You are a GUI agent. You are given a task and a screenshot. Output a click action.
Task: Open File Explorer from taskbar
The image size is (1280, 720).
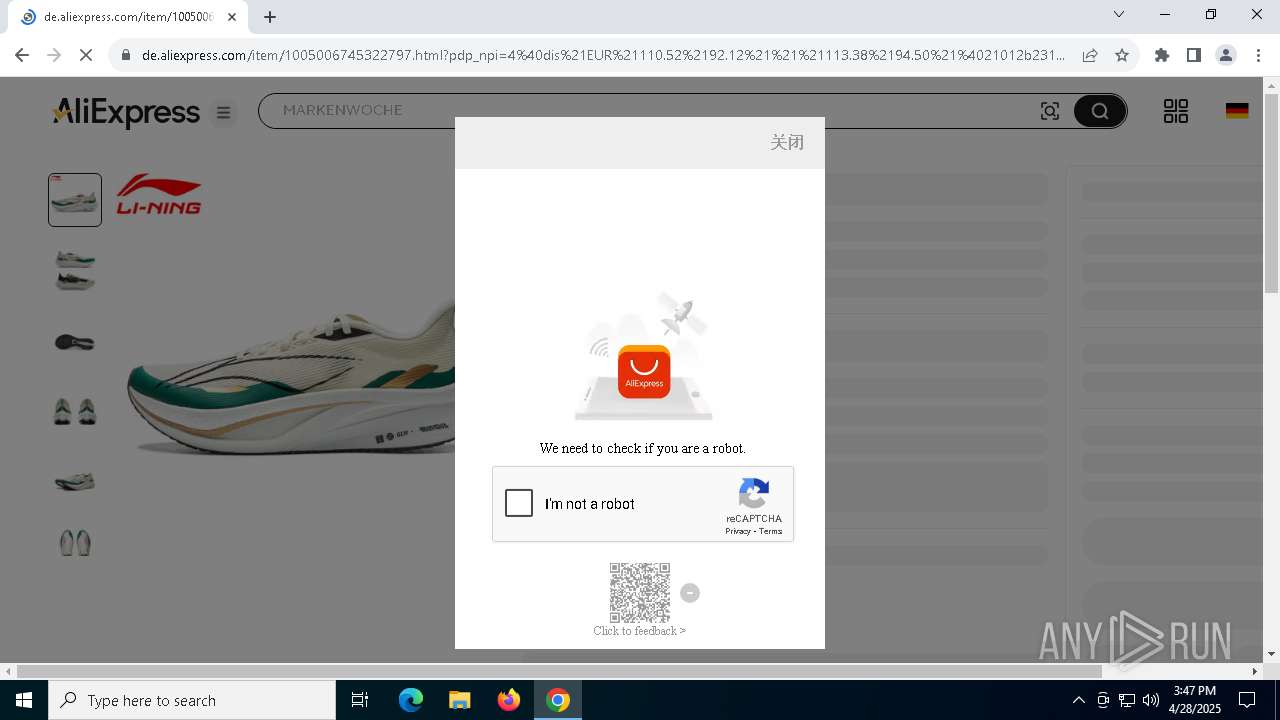coord(459,700)
